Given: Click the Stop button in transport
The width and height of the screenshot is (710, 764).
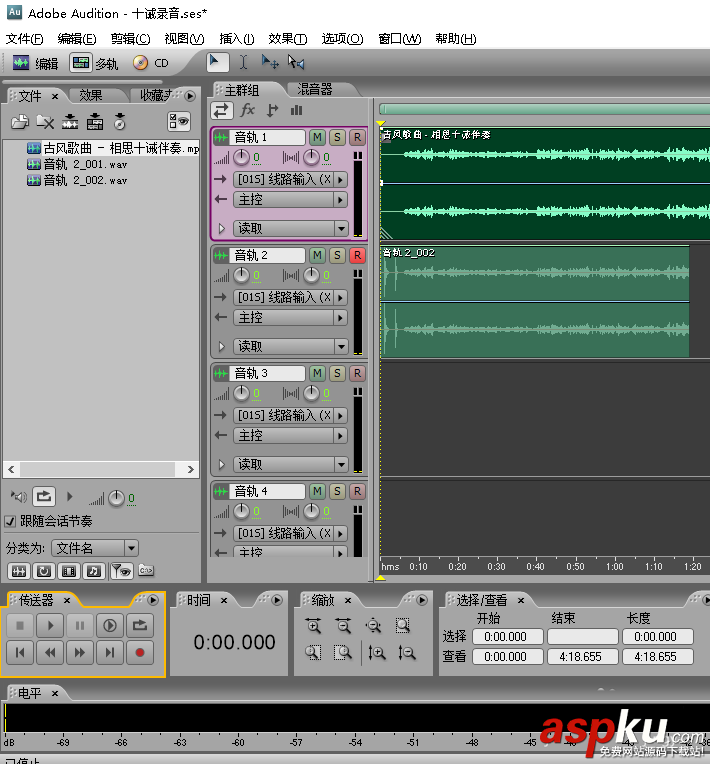Looking at the screenshot, I should pyautogui.click(x=20, y=625).
